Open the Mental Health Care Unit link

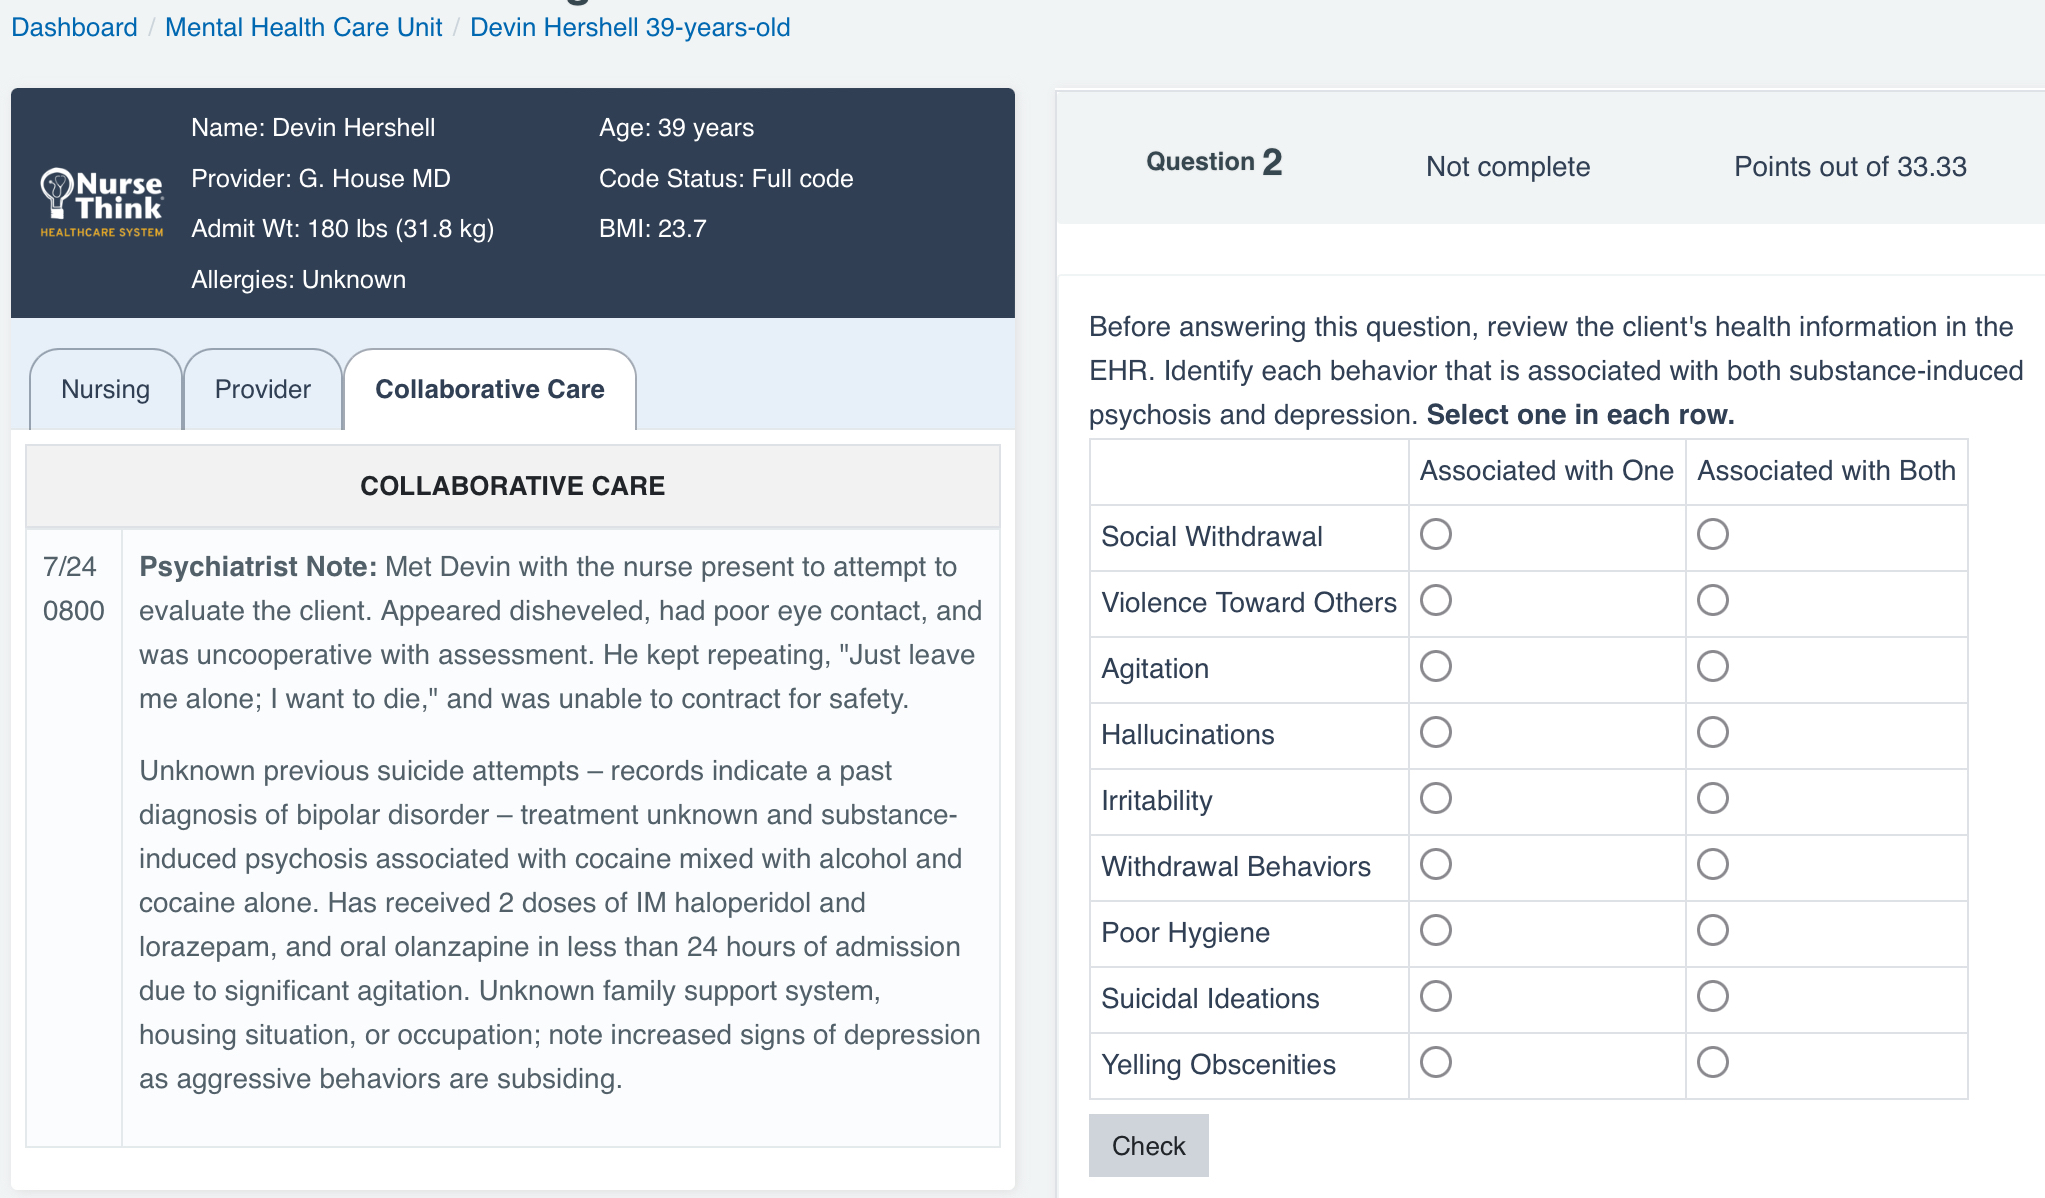pos(303,27)
